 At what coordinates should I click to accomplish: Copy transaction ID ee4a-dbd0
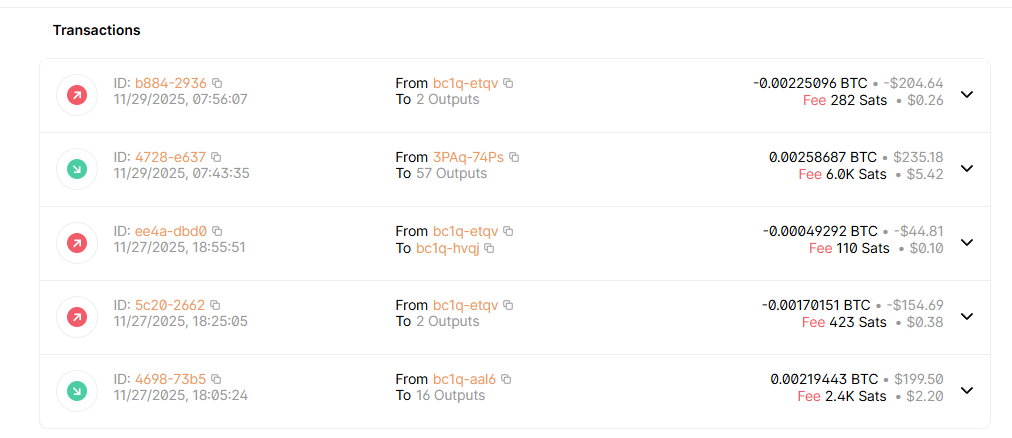click(x=217, y=231)
